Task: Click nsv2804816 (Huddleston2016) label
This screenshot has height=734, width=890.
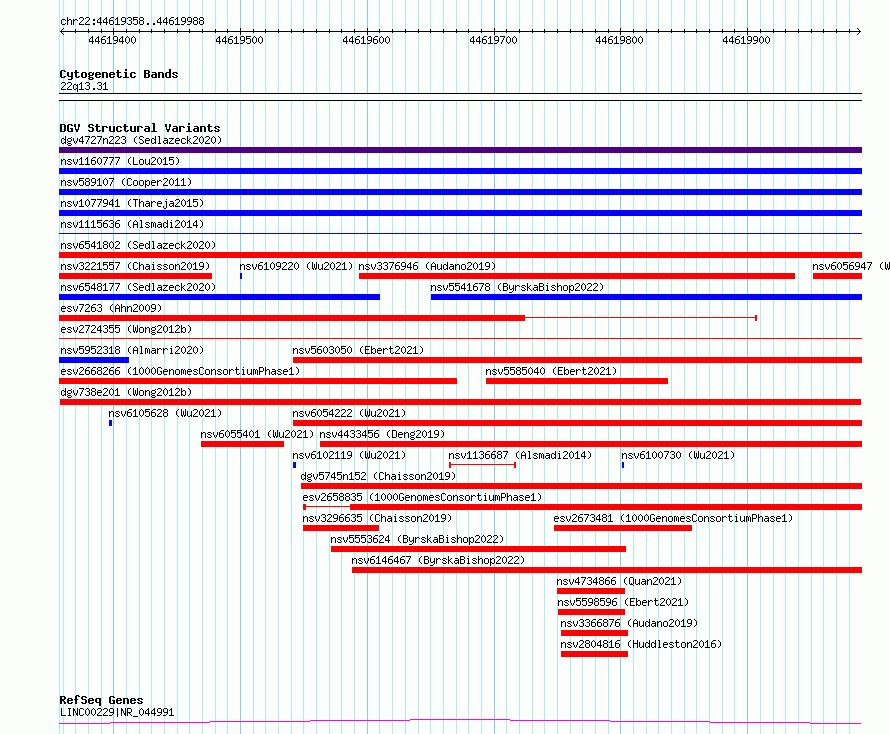Action: click(641, 644)
